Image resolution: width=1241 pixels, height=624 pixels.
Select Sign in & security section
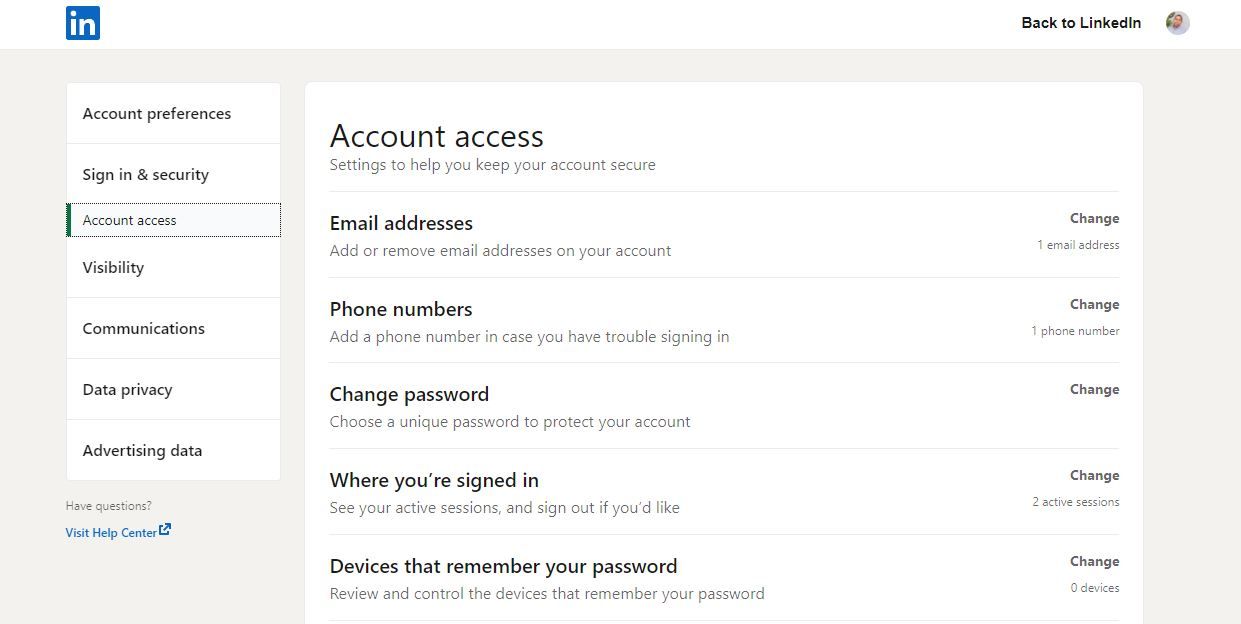click(146, 175)
